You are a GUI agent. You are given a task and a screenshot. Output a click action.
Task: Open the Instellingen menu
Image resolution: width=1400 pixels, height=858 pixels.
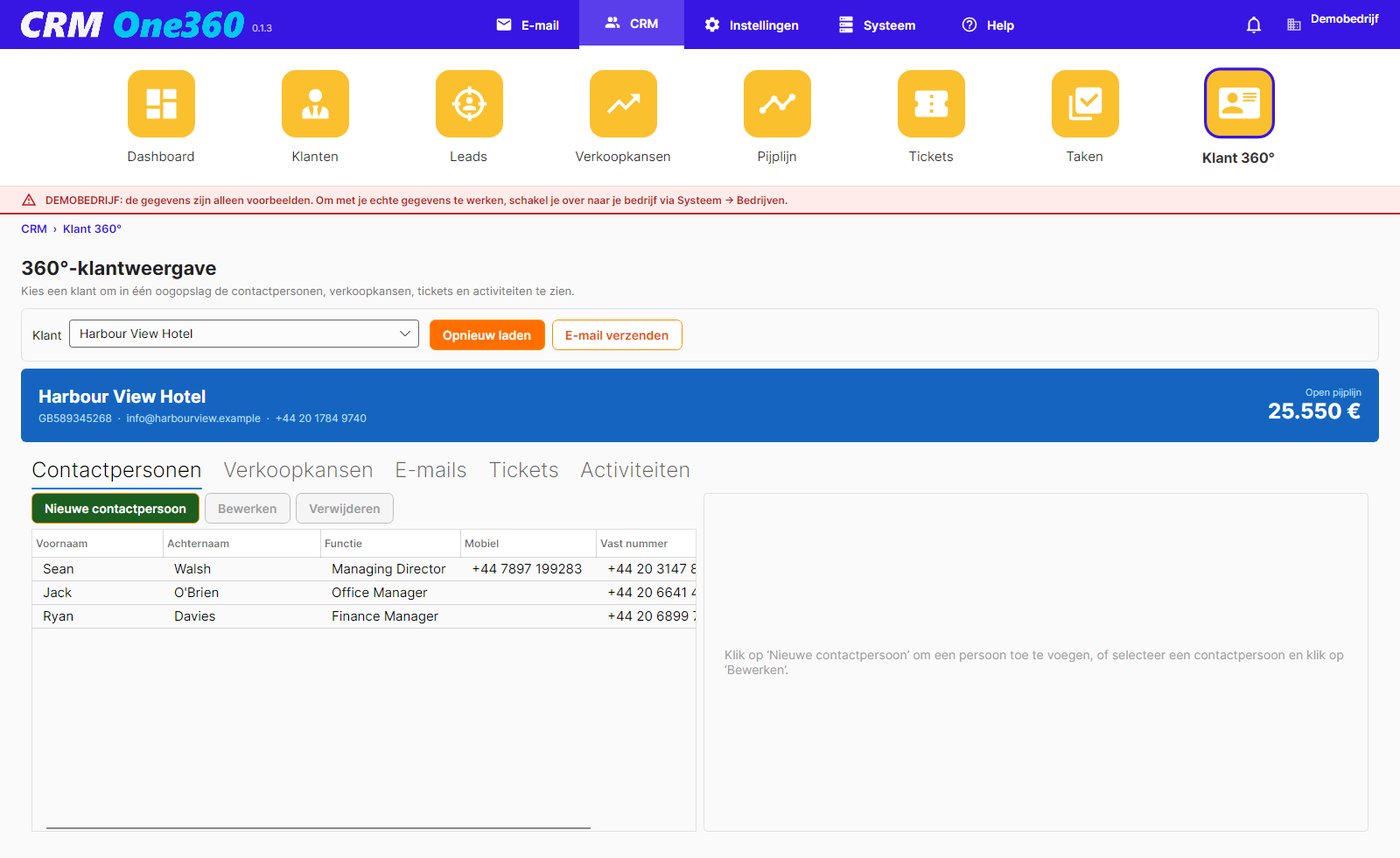[752, 25]
